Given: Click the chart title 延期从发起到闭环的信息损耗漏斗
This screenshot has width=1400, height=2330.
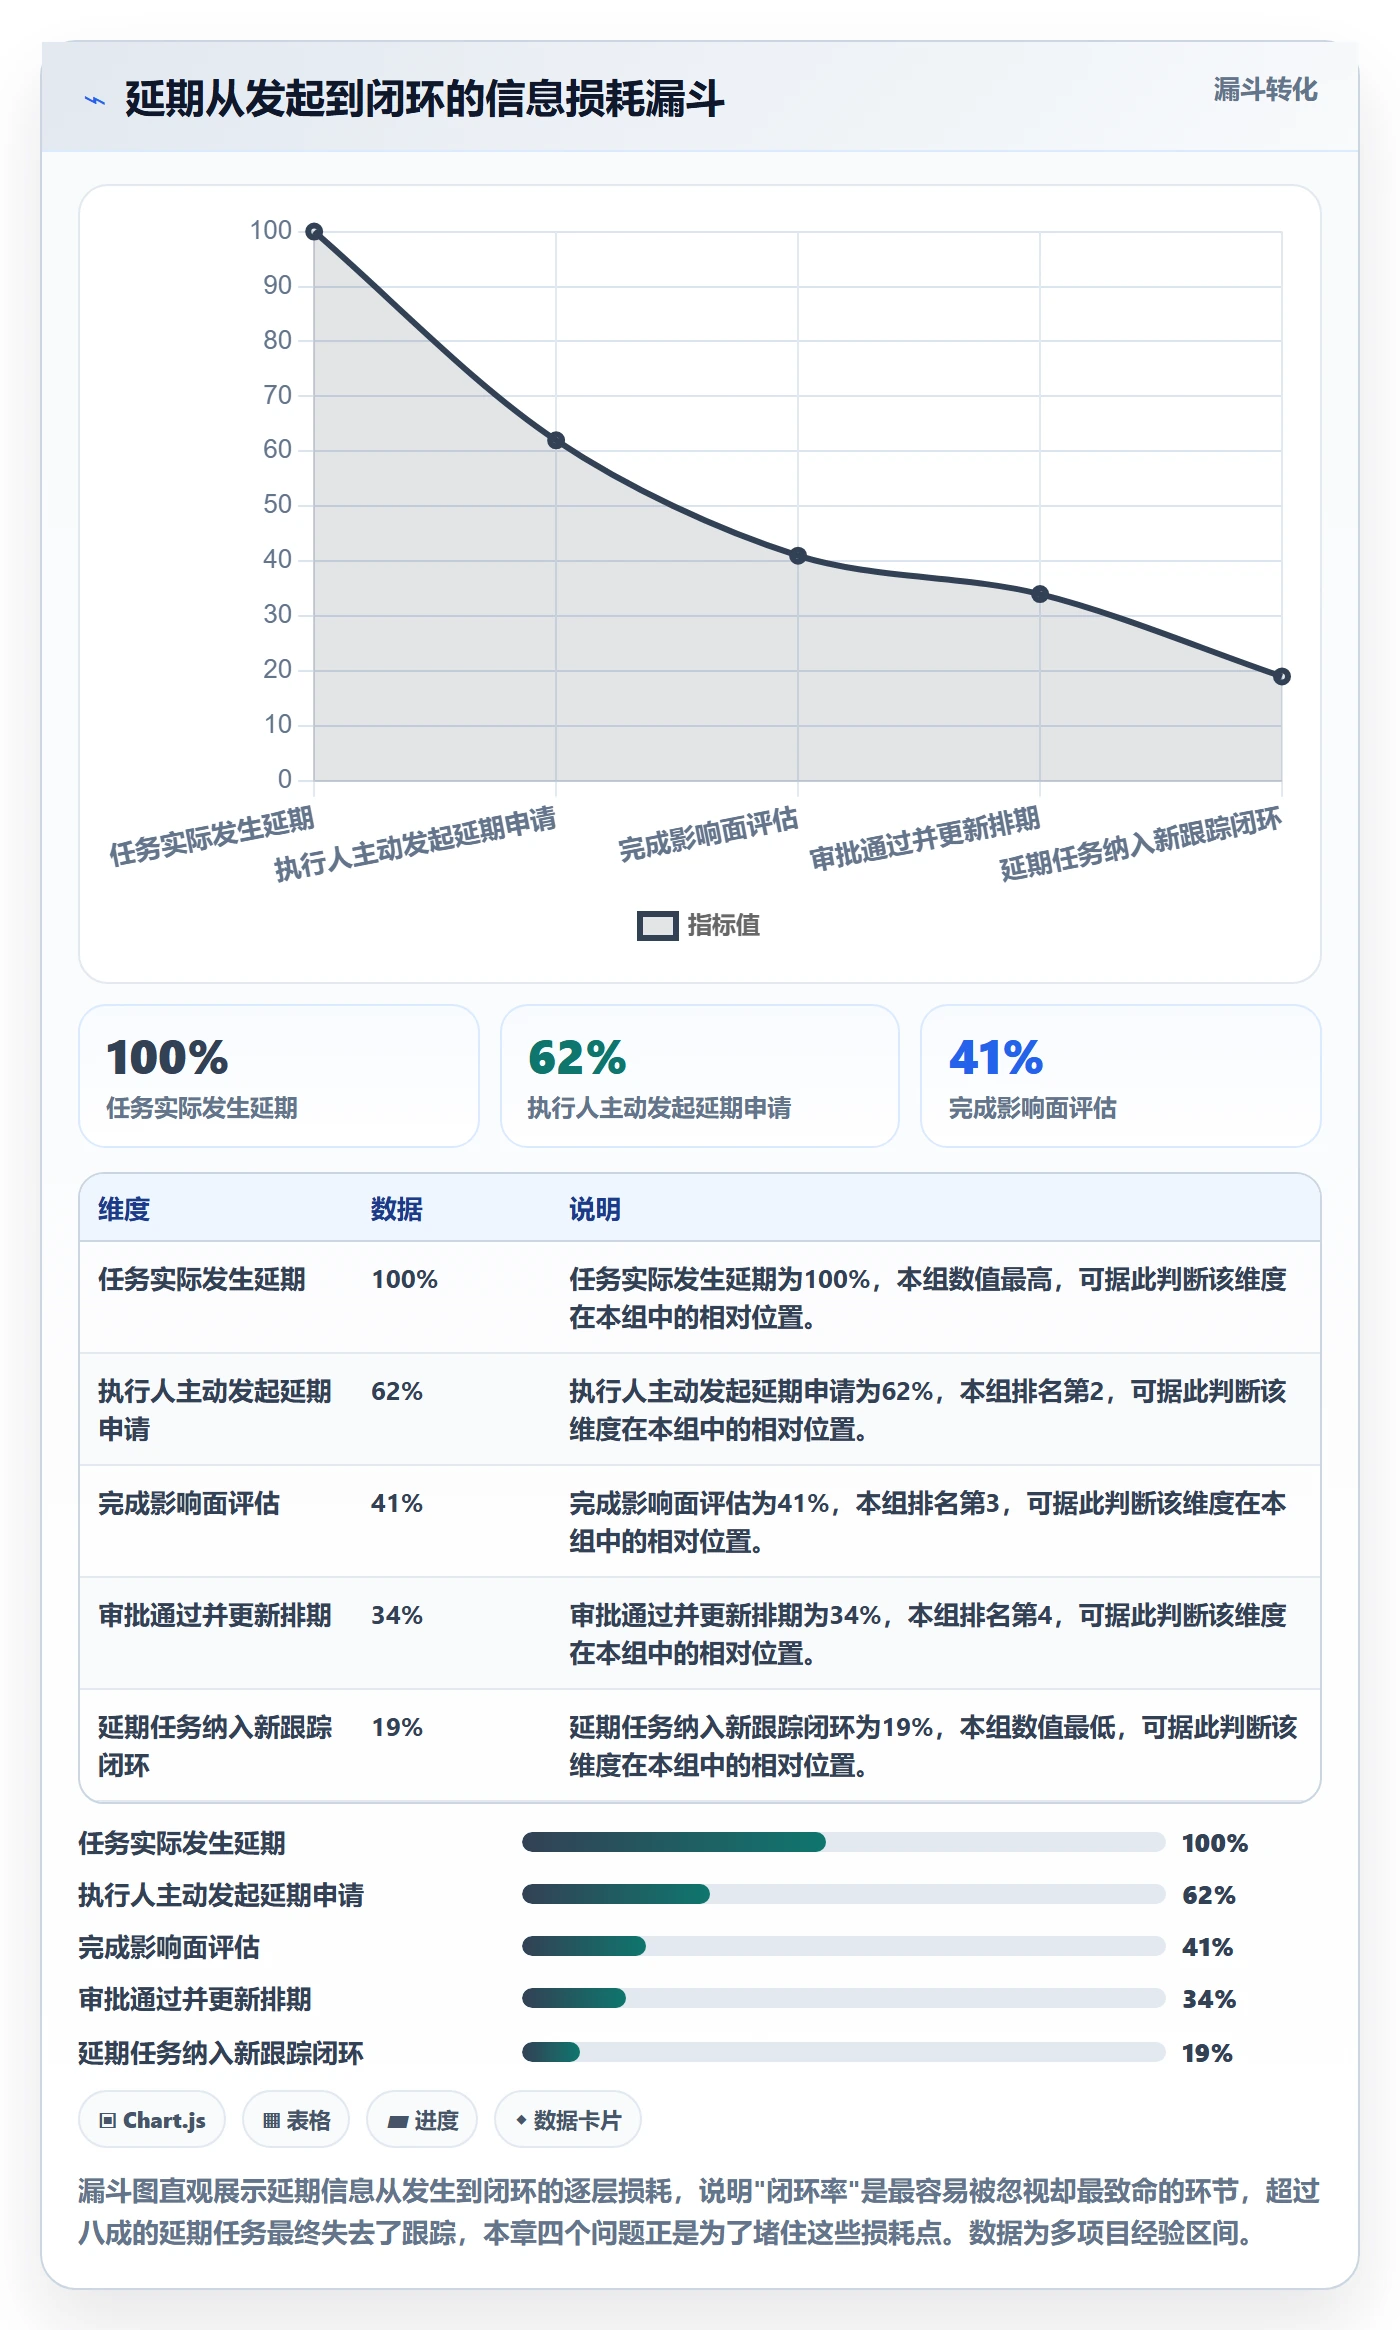Looking at the screenshot, I should [424, 99].
